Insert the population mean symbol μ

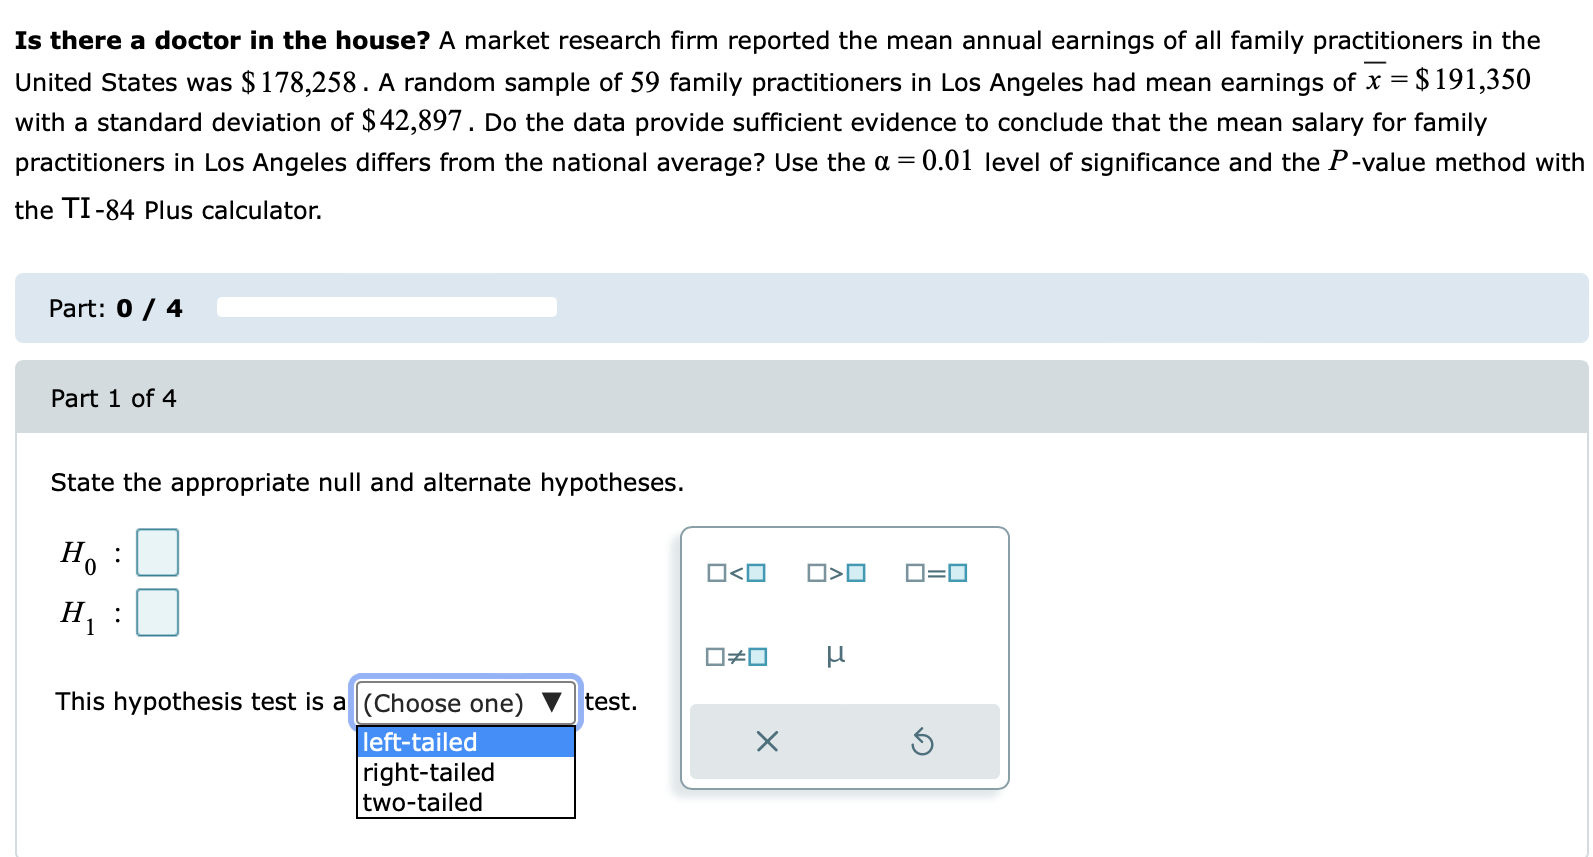pyautogui.click(x=836, y=655)
